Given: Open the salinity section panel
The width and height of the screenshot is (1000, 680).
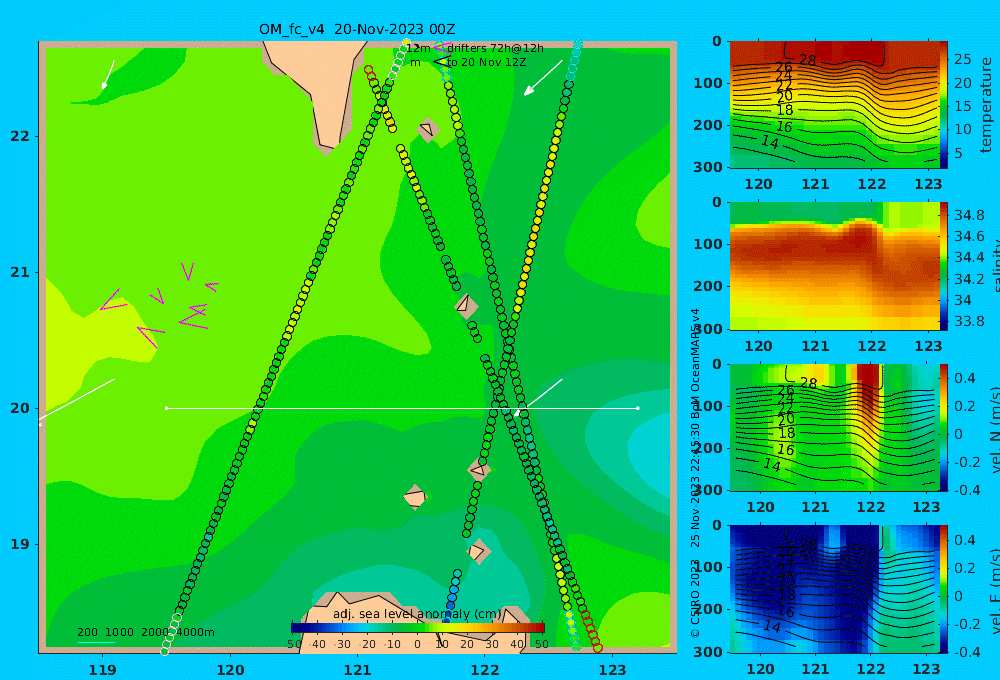Looking at the screenshot, I should pyautogui.click(x=835, y=266).
